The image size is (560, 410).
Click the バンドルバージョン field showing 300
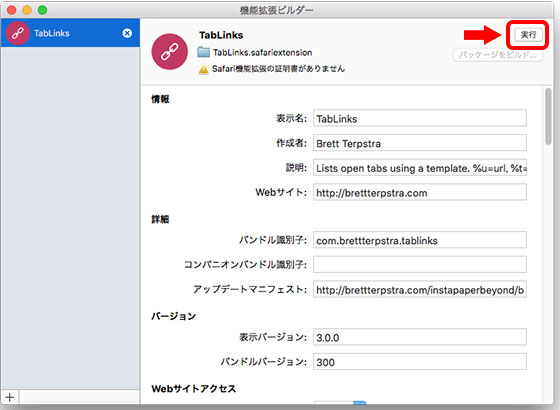(420, 362)
